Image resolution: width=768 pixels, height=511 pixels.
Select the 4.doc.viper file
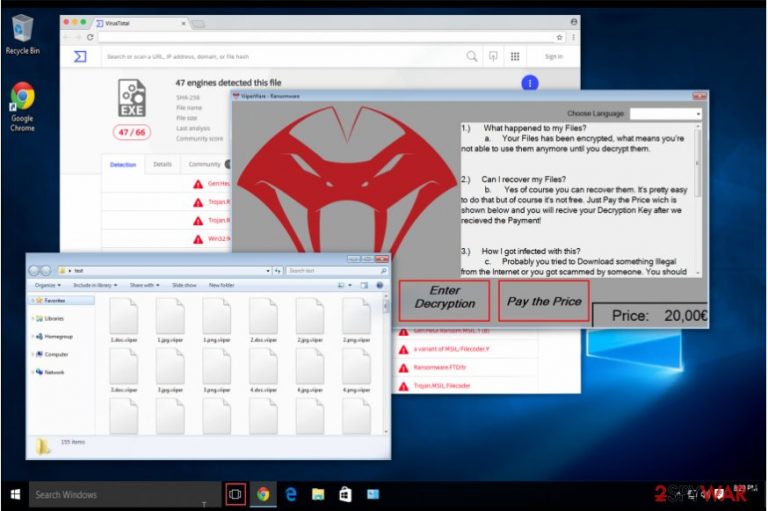[264, 370]
